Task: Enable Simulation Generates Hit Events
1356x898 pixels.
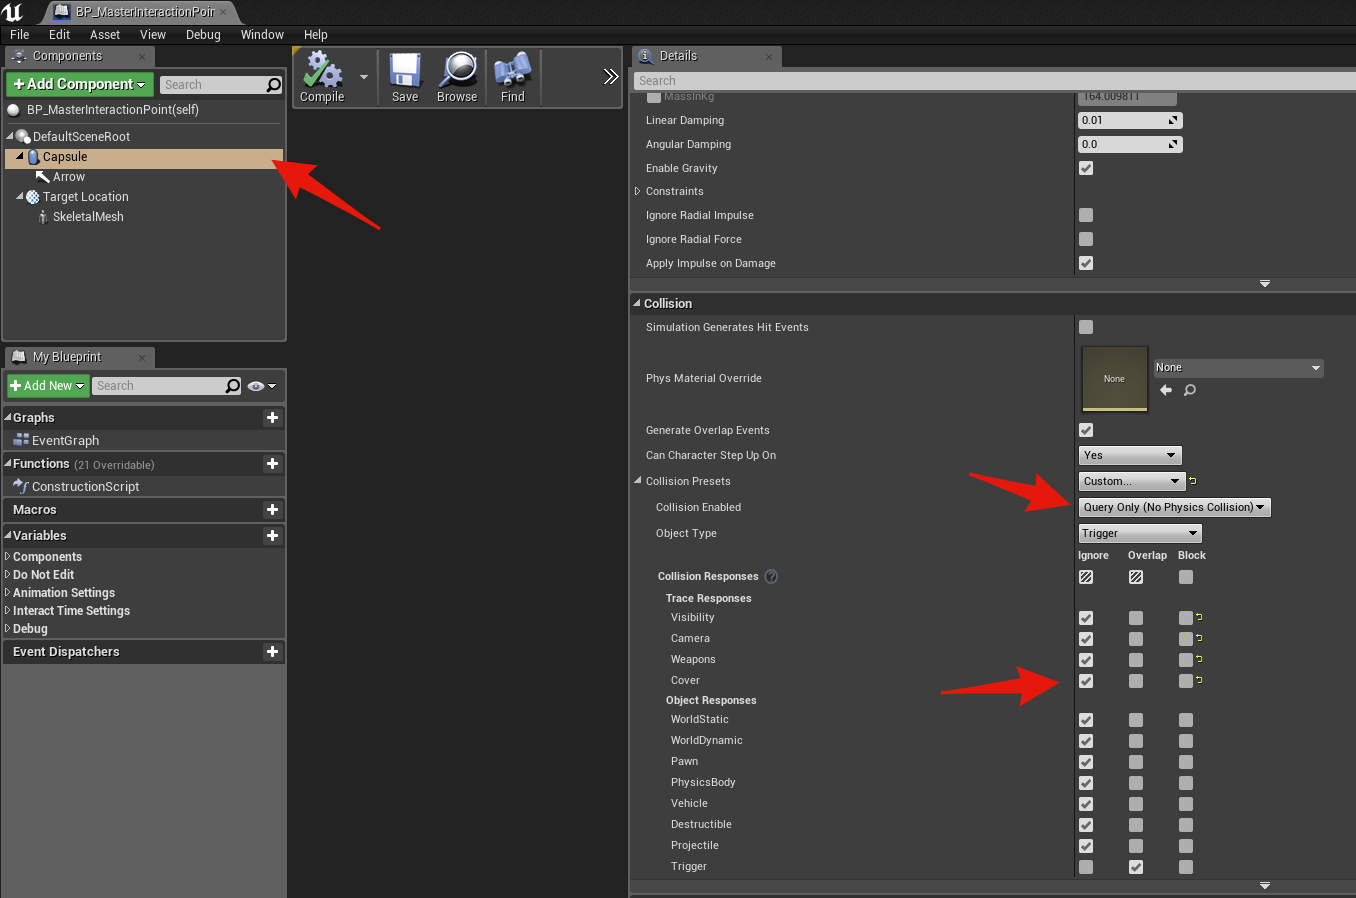Action: pos(1086,327)
